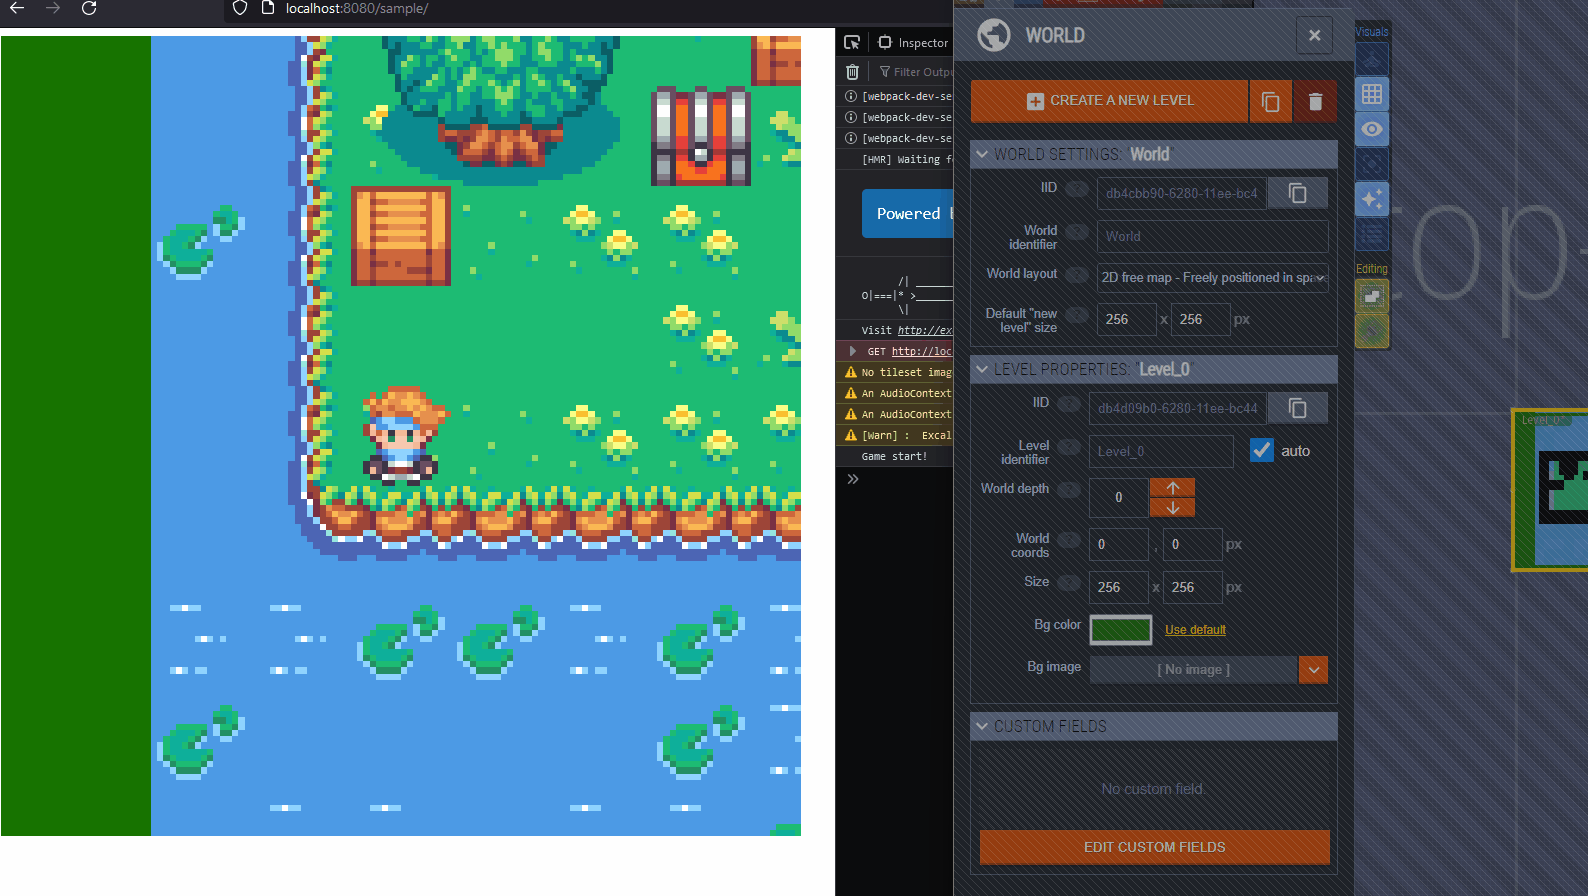This screenshot has height=896, width=1588.
Task: Copy the world IID to clipboard
Action: point(1297,193)
